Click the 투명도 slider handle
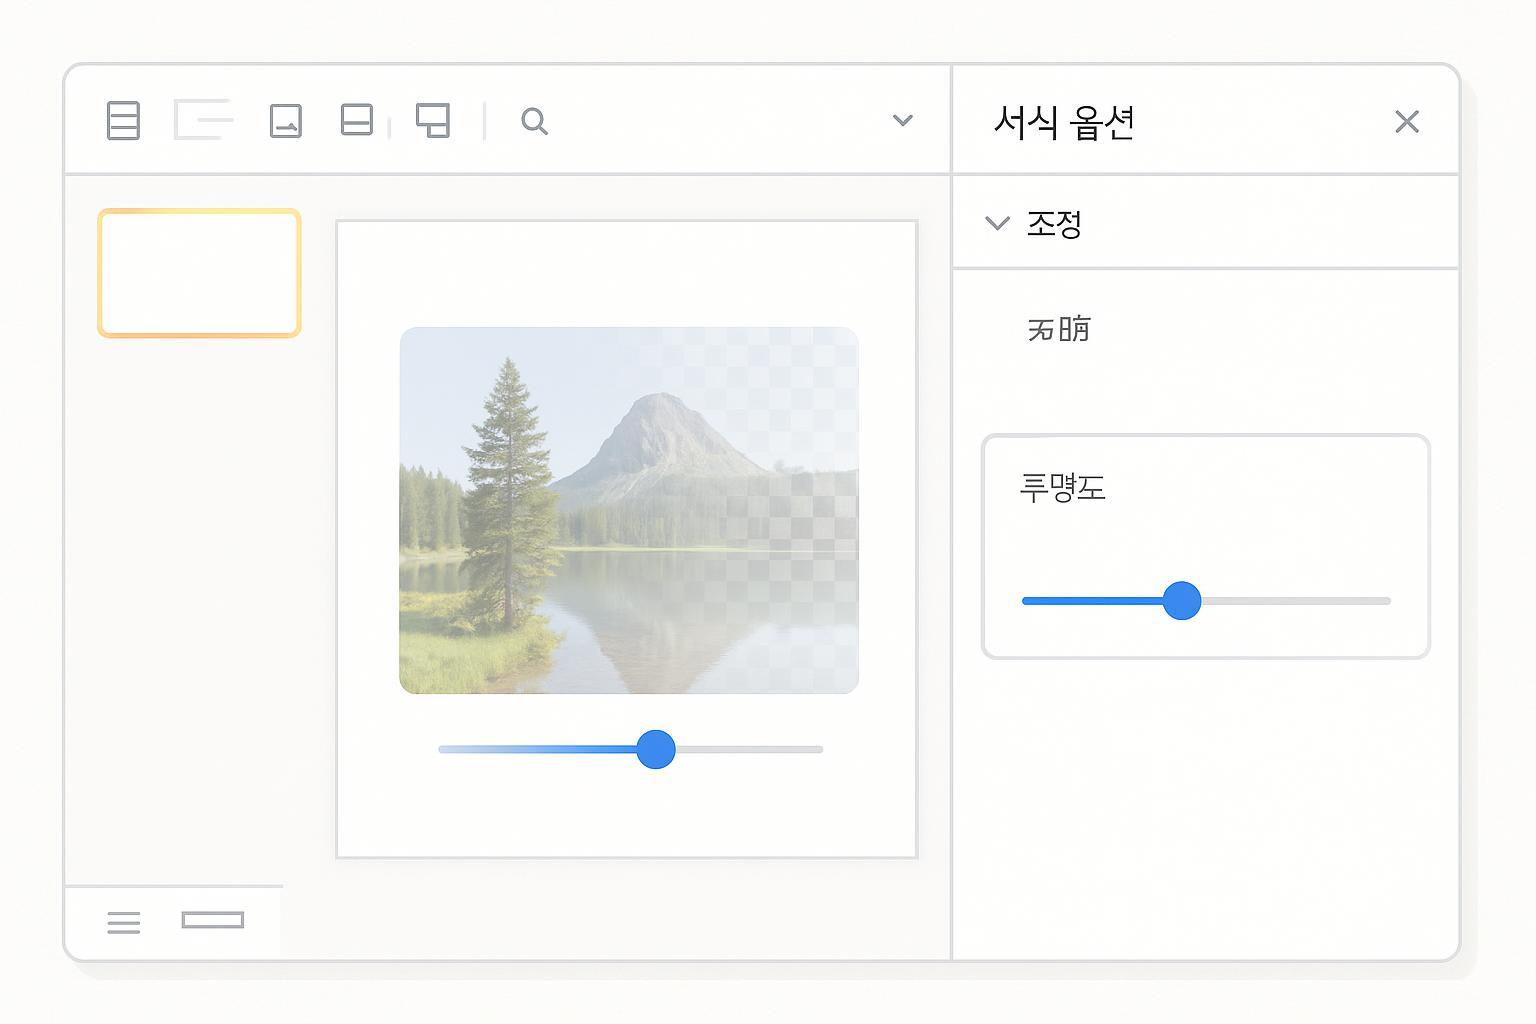The width and height of the screenshot is (1536, 1024). click(x=1182, y=601)
